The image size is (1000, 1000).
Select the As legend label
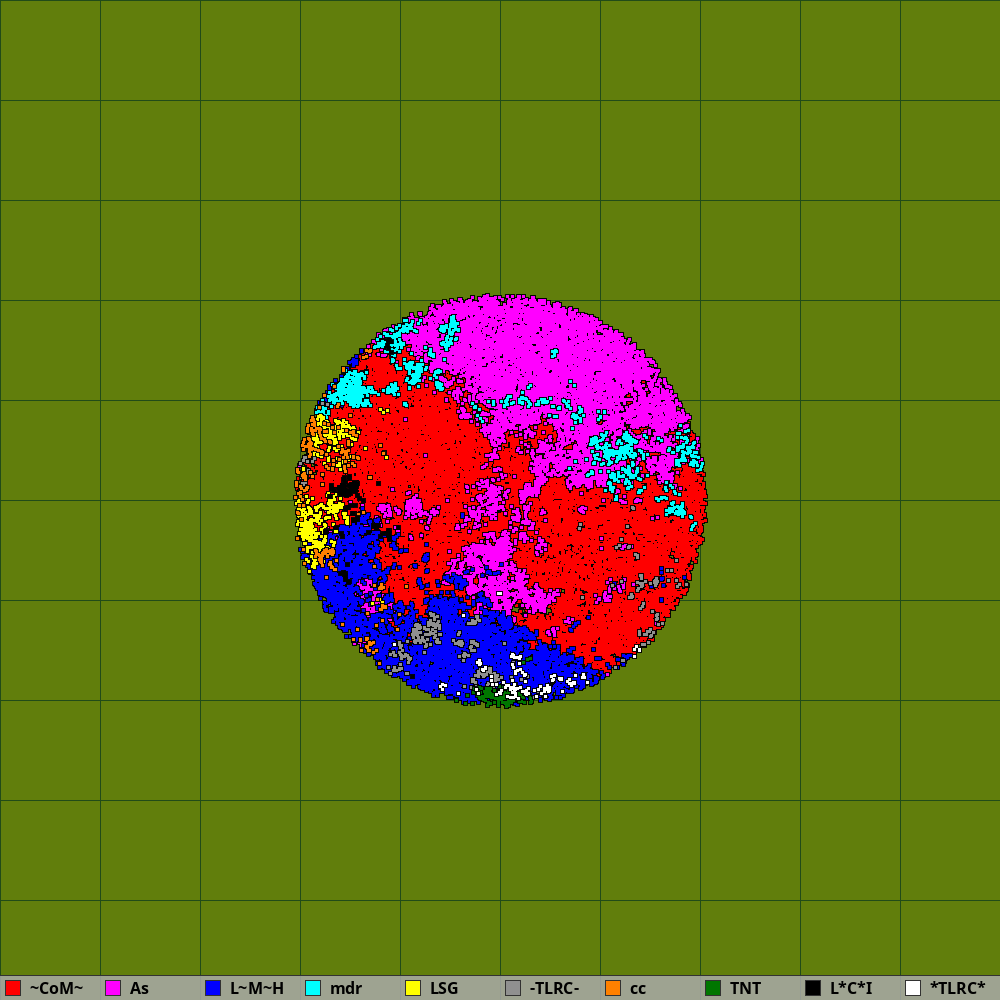[x=139, y=989]
